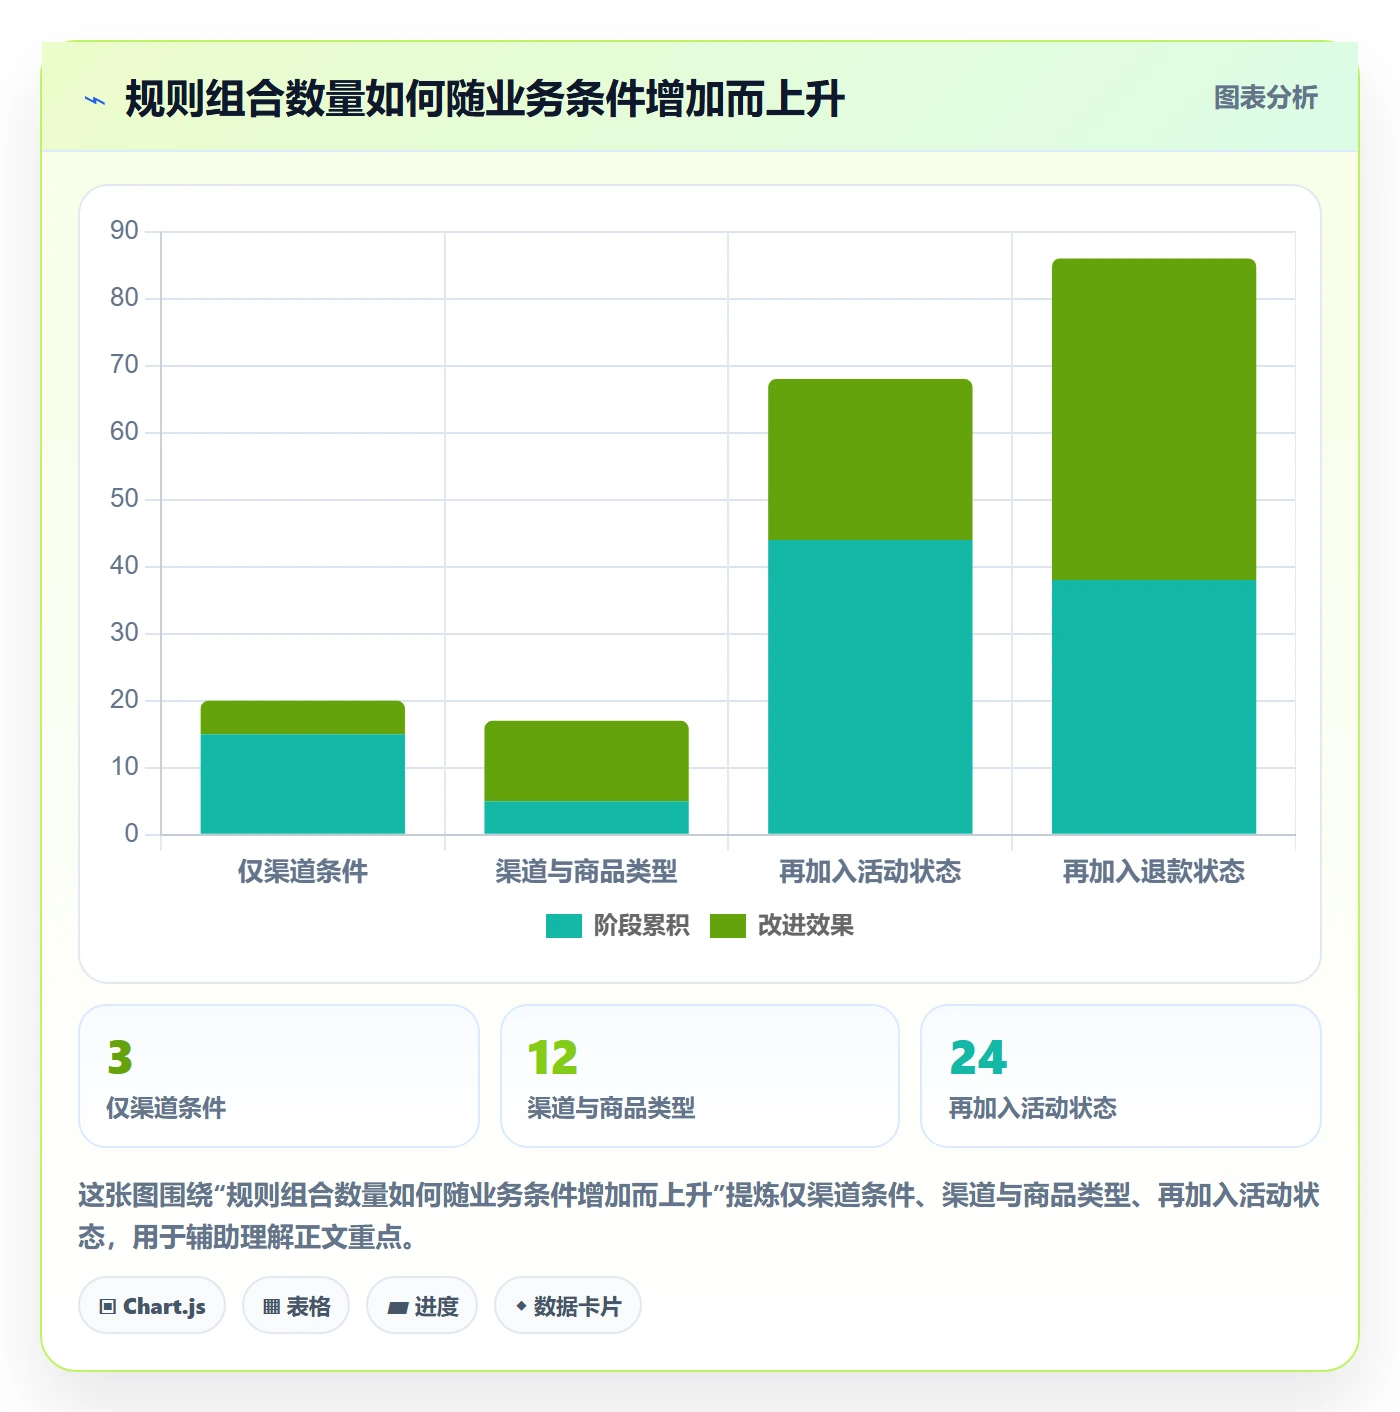Click the x-axis label 渠道与商品类型

tap(586, 872)
